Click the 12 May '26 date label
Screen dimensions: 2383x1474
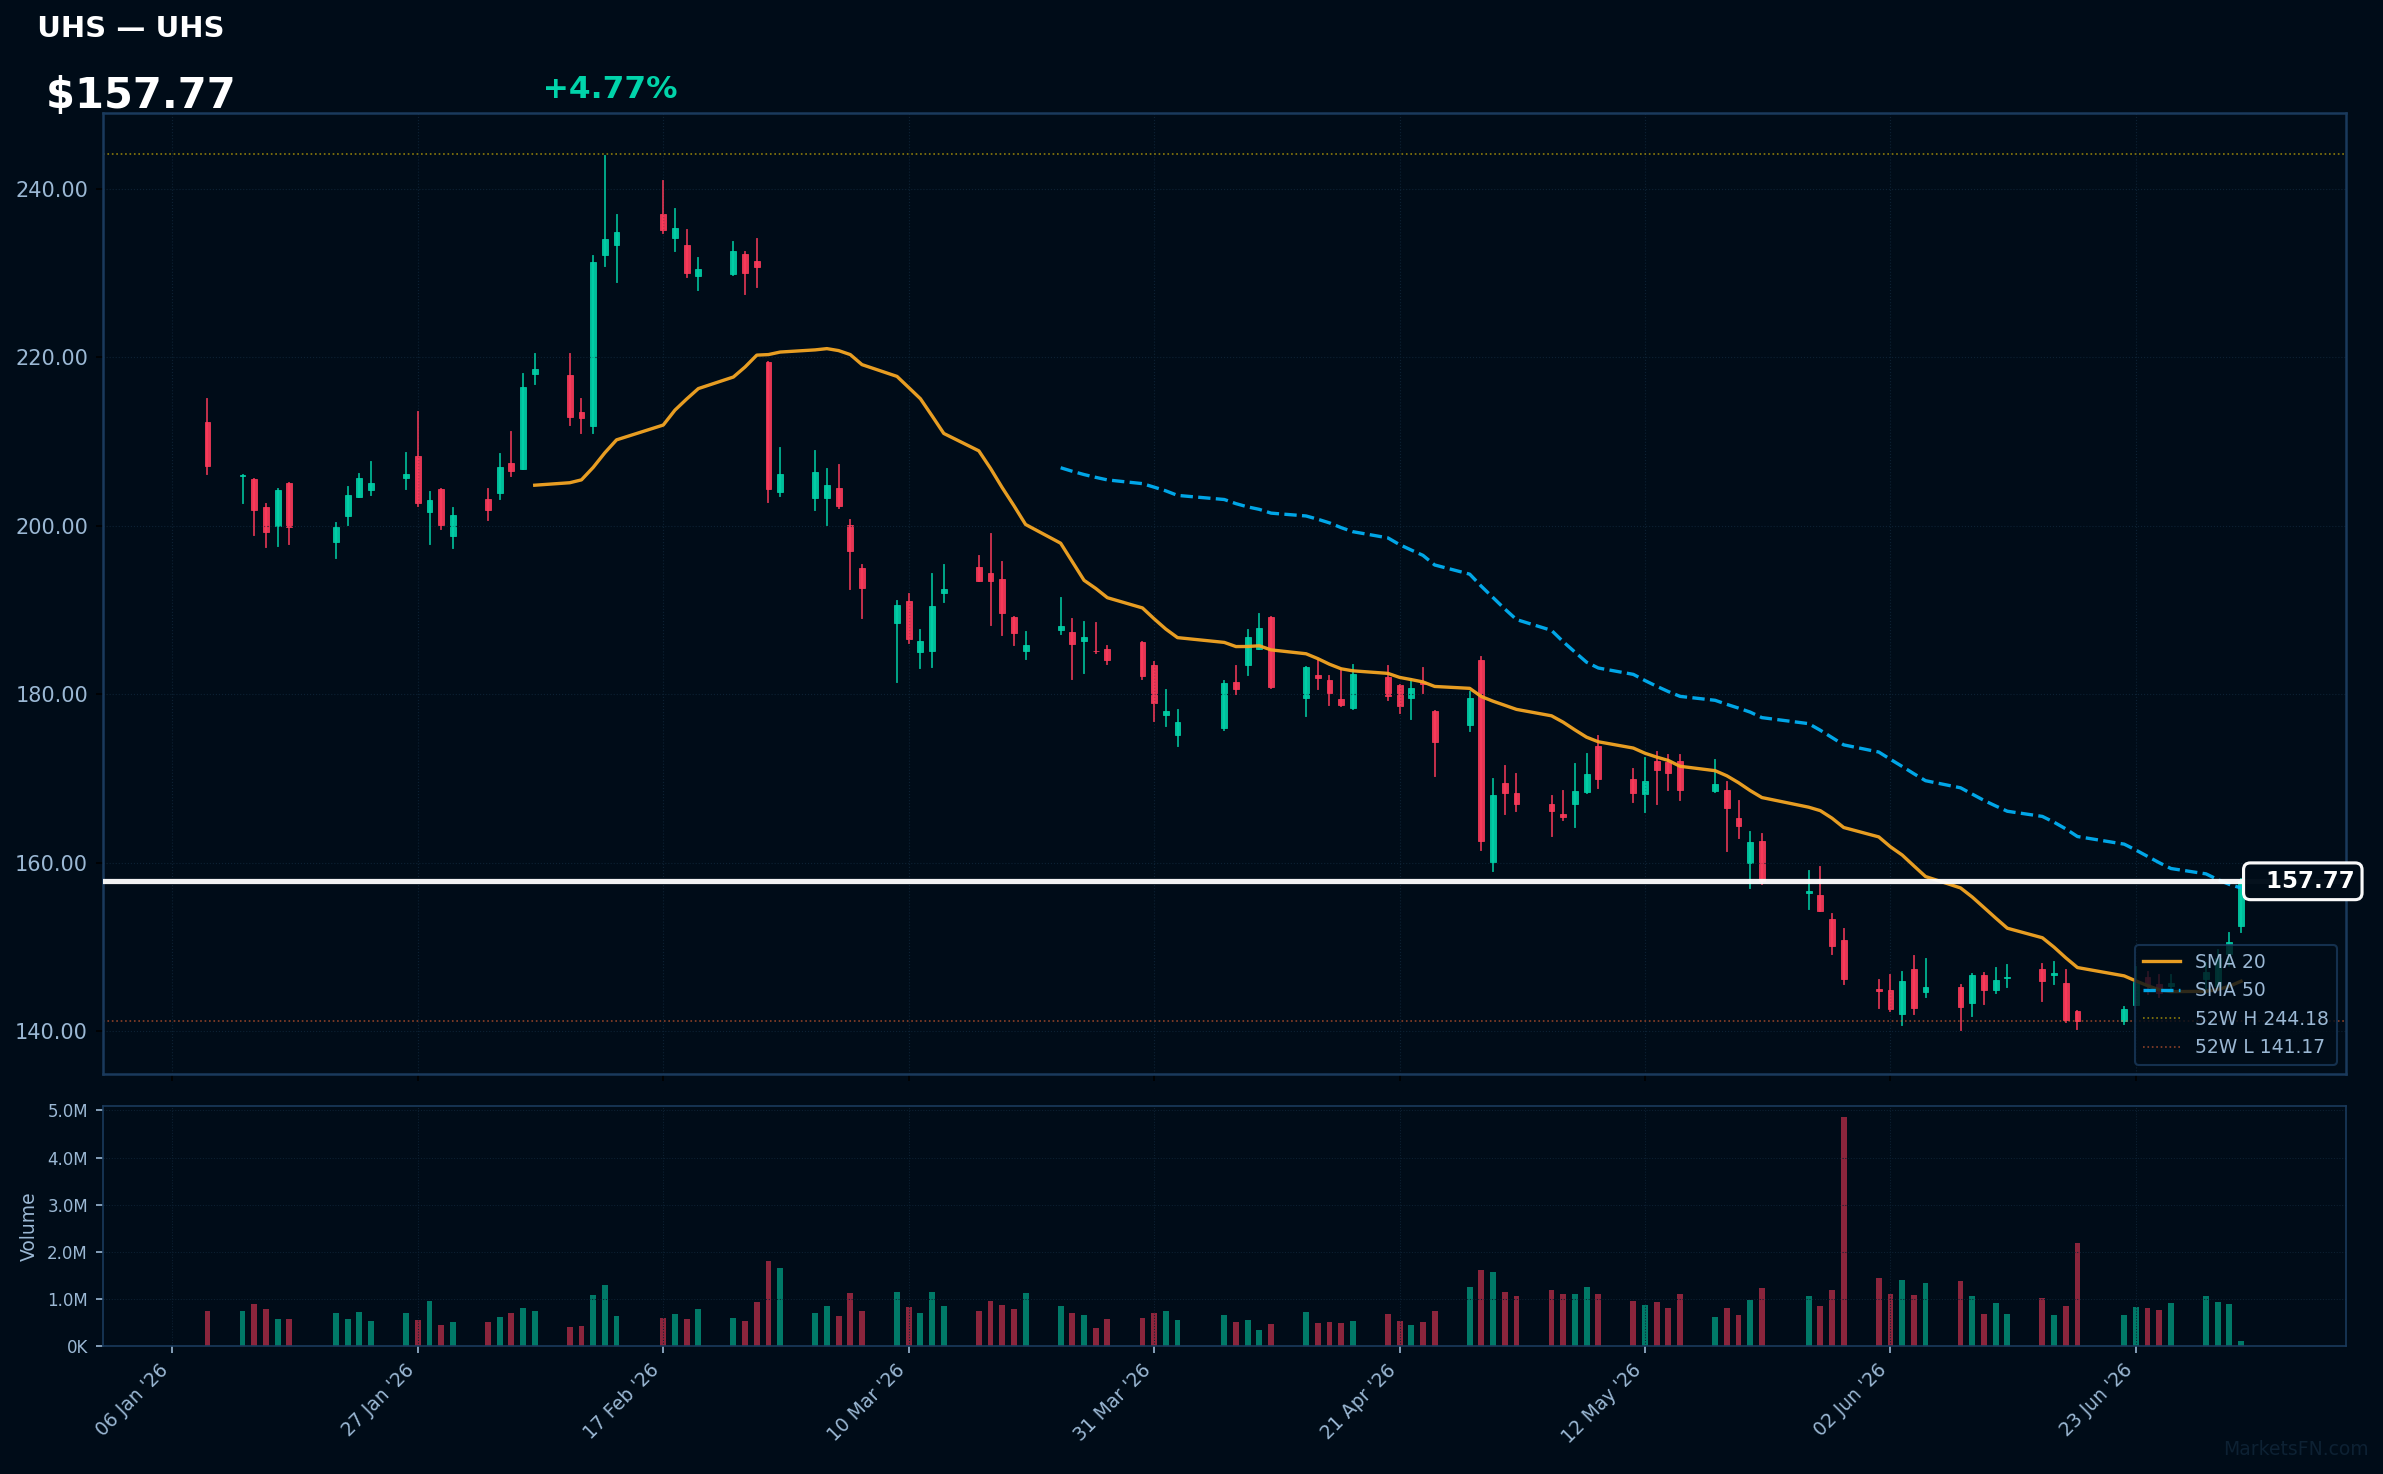point(1602,1400)
